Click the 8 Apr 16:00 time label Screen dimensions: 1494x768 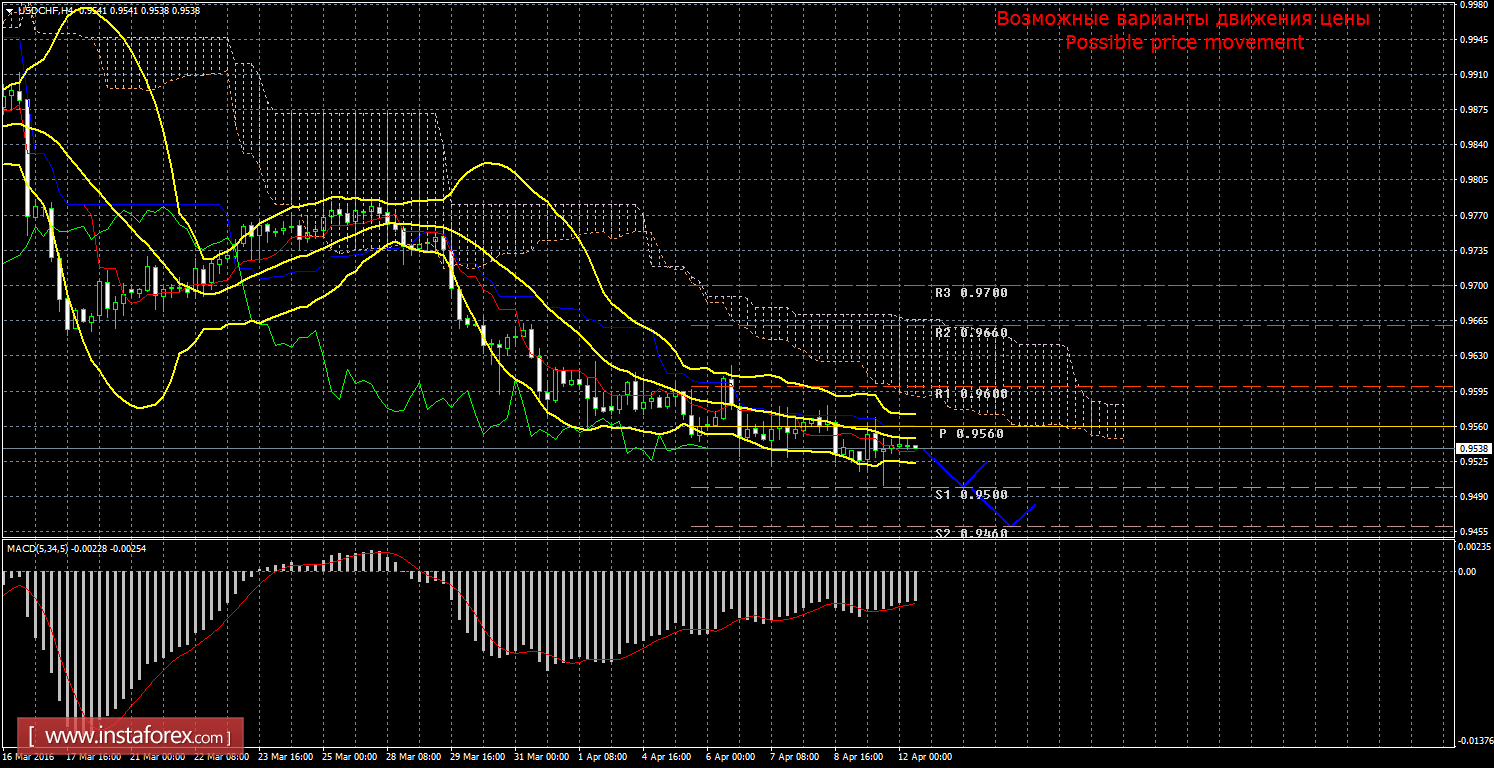pyautogui.click(x=861, y=757)
